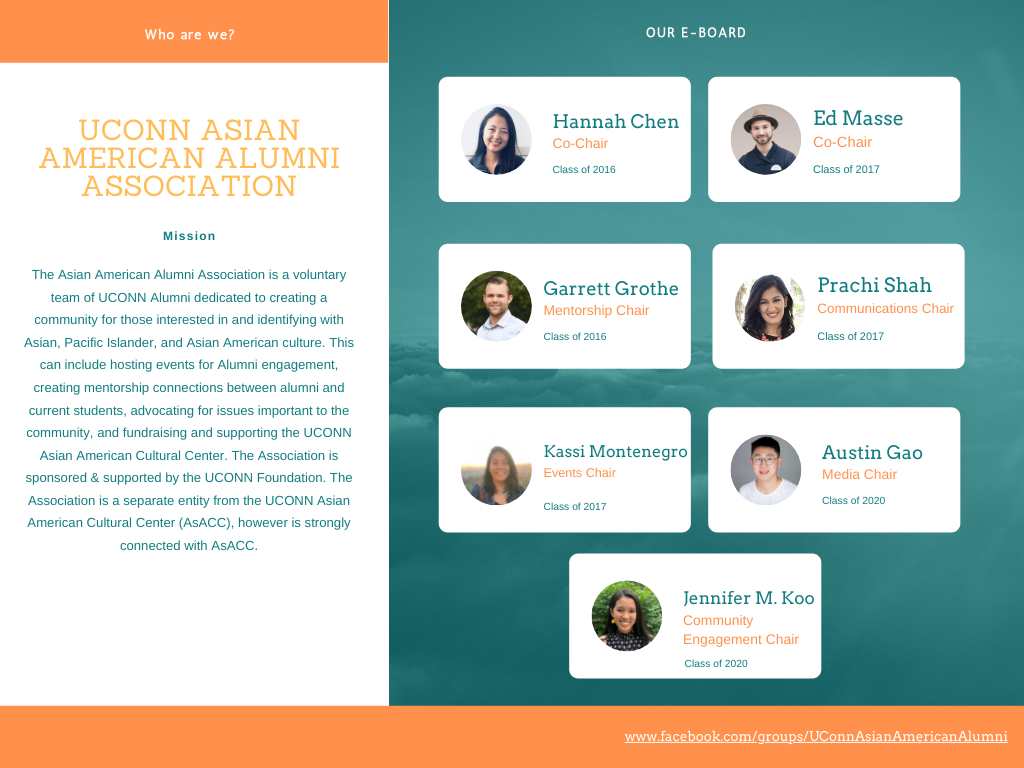Click Ed Masse's Class of 2017 text
Viewport: 1024px width, 768px height.
click(x=846, y=170)
